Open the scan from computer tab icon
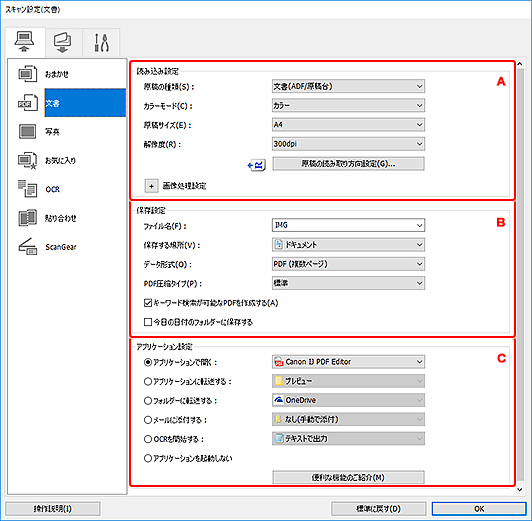 (24, 42)
